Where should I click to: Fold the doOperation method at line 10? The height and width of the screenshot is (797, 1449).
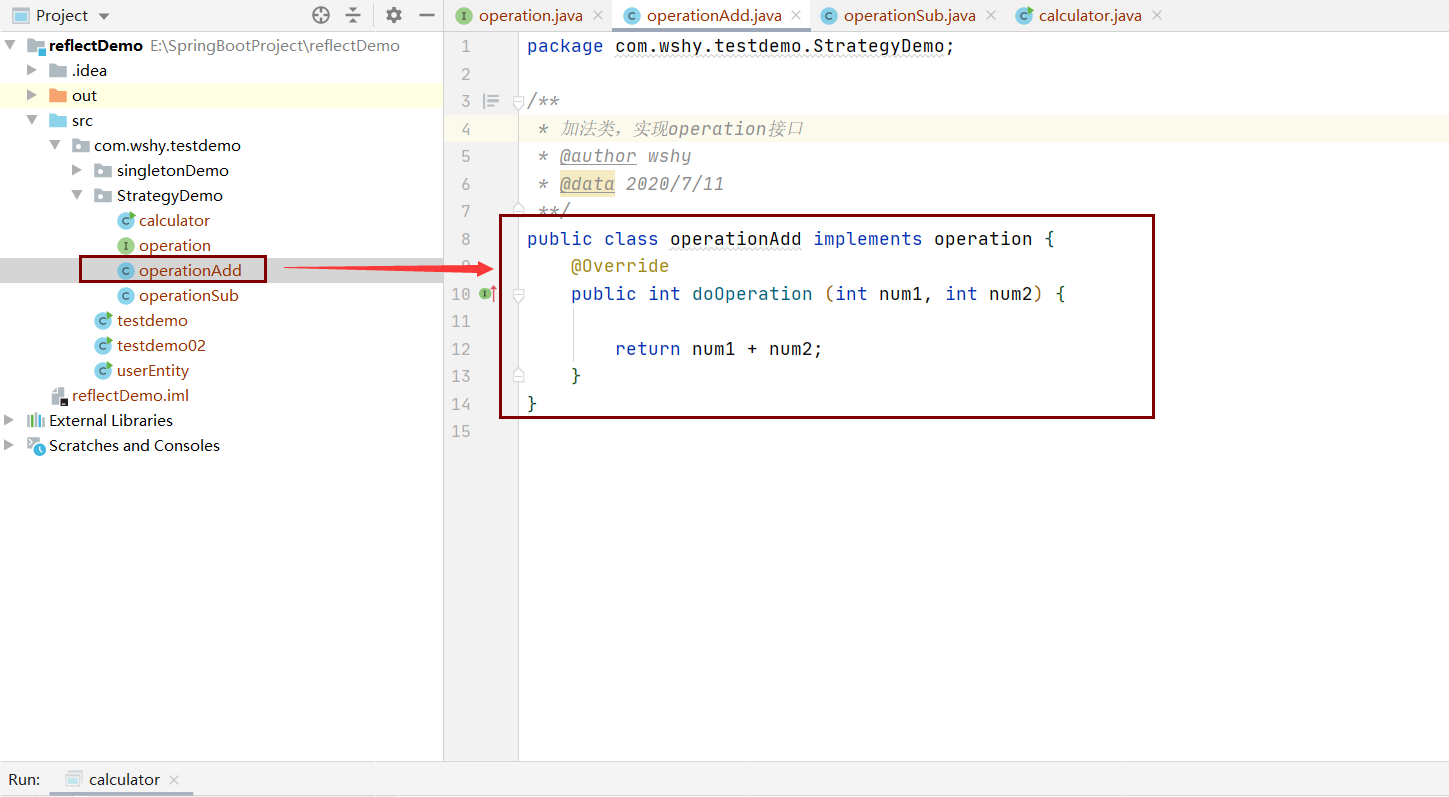518,295
